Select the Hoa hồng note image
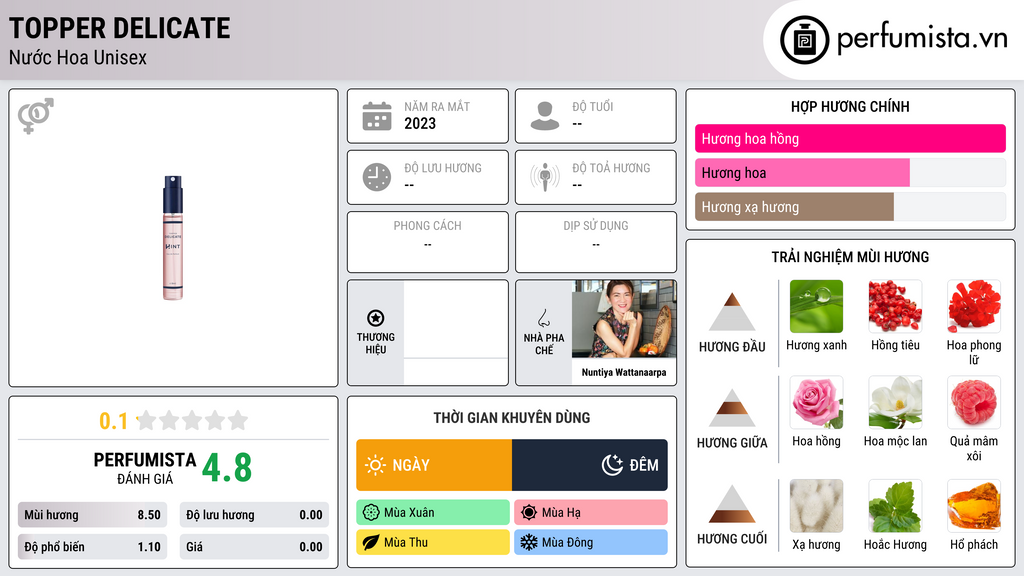The height and width of the screenshot is (576, 1024). (x=816, y=402)
